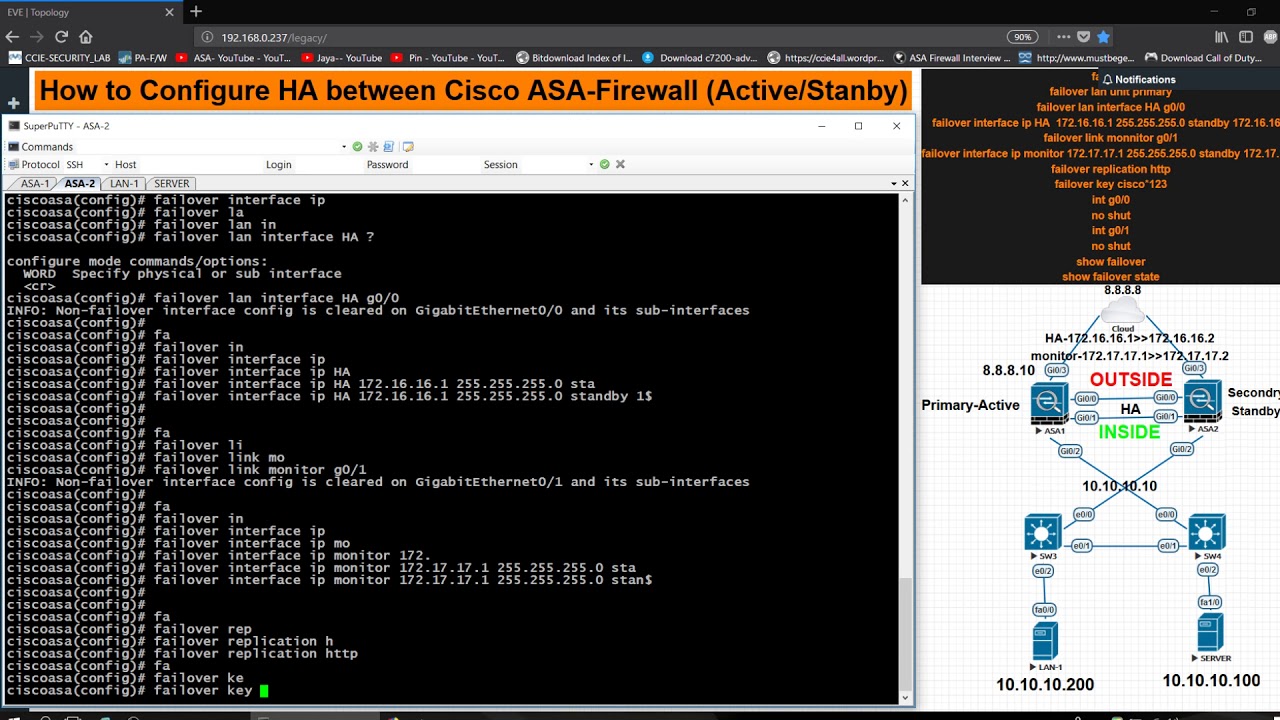Image resolution: width=1280 pixels, height=720 pixels.
Task: Click the 90% zoom level indicator
Action: [1022, 37]
